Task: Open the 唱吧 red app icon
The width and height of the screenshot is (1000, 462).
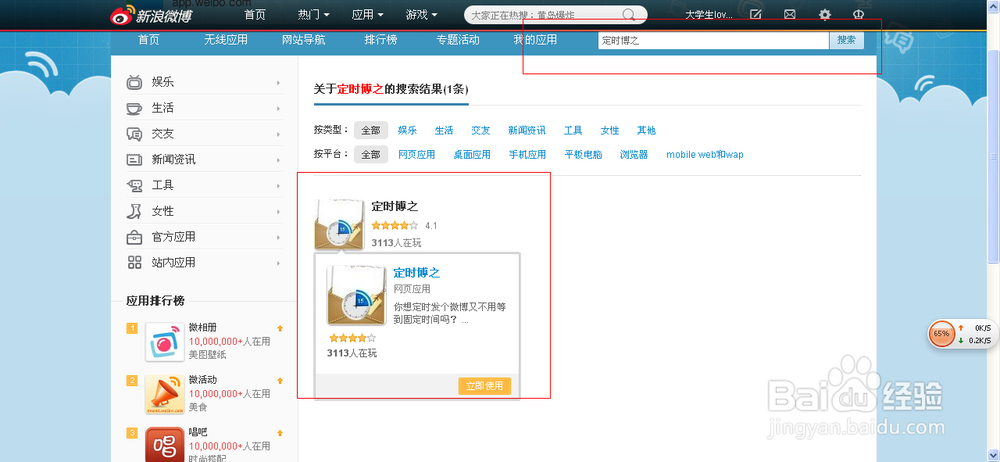Action: pyautogui.click(x=165, y=445)
